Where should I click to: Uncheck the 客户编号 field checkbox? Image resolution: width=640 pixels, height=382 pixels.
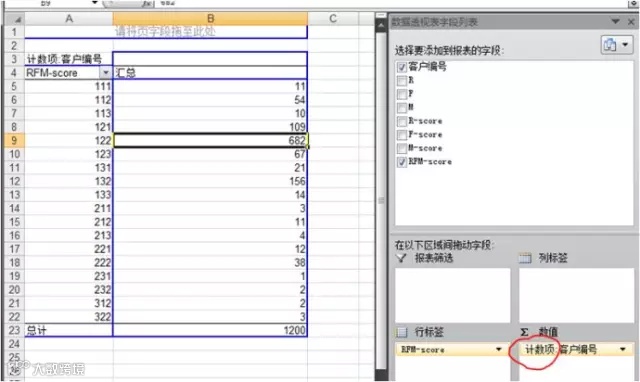tap(402, 67)
